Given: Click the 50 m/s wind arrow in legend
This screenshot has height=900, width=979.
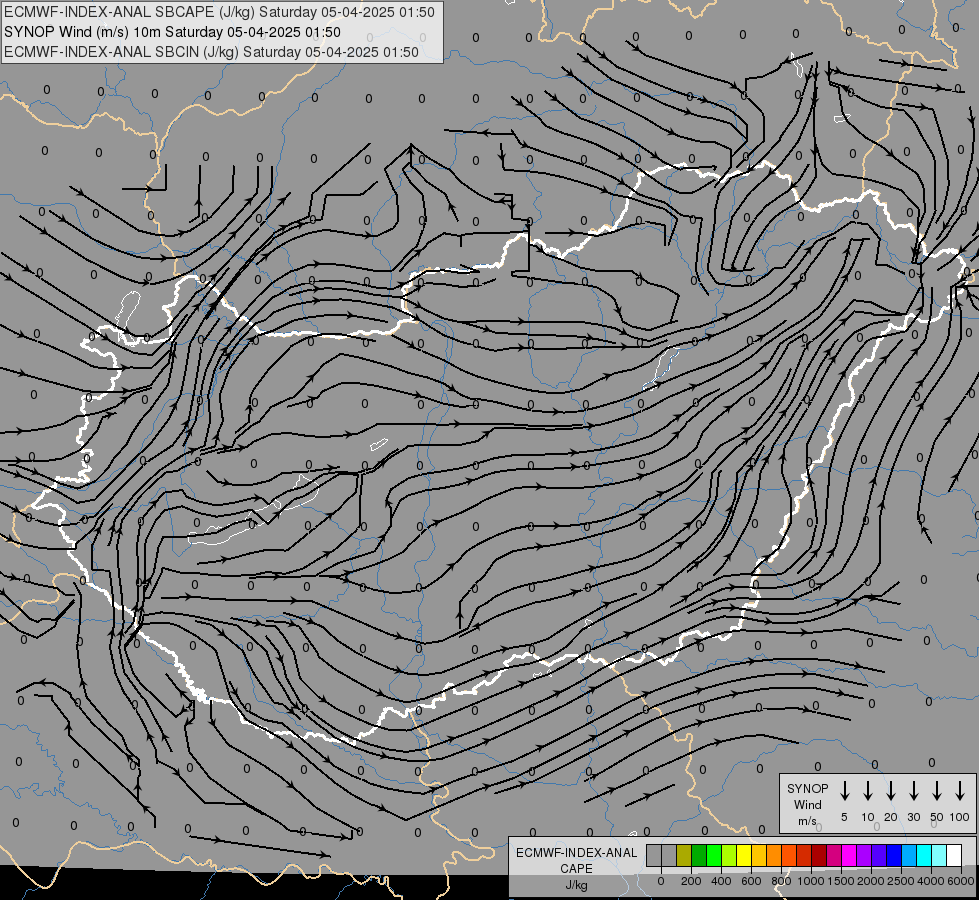Looking at the screenshot, I should point(937,791).
